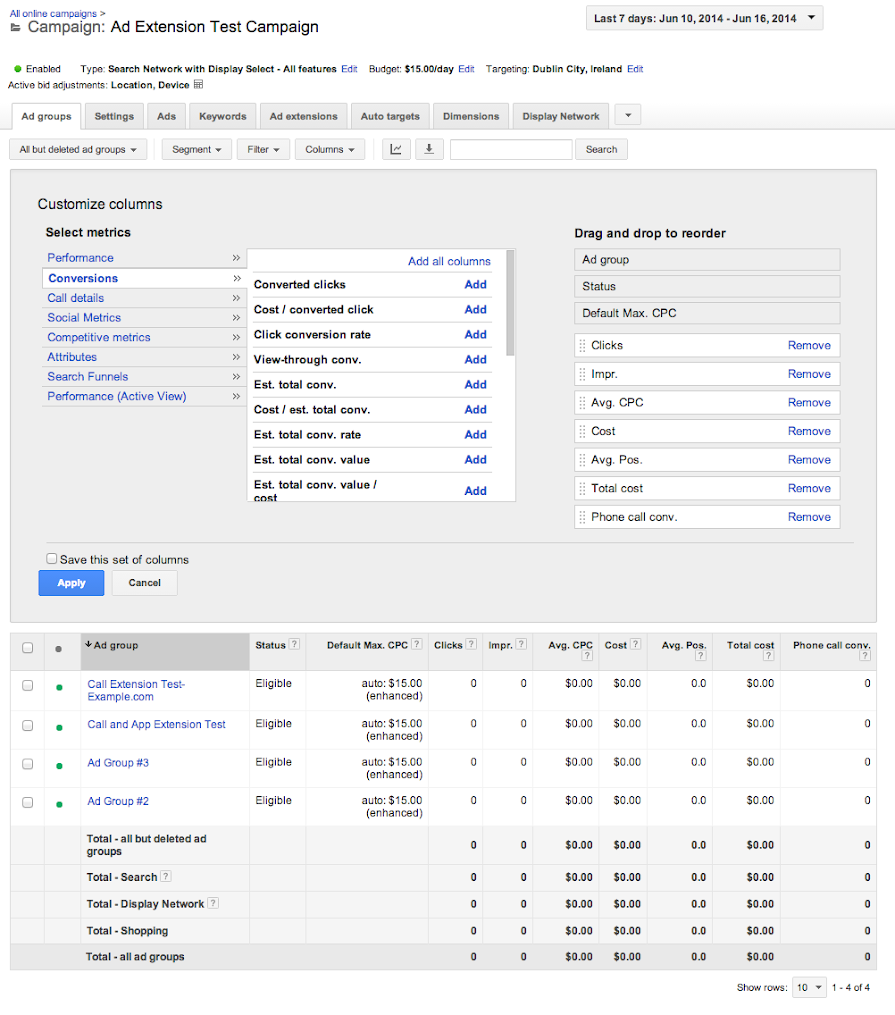Click the ad group search input field
The image size is (895, 1015).
(510, 149)
